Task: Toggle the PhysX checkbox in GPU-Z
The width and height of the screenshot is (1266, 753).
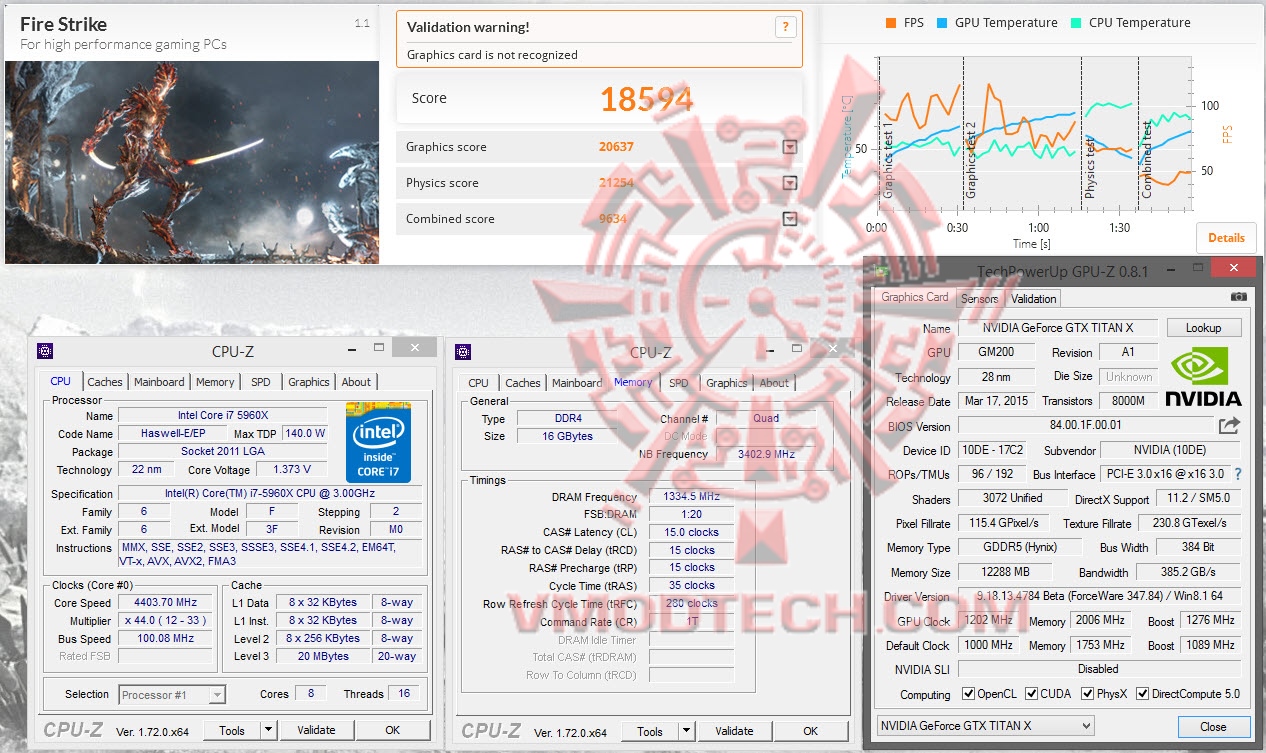Action: tap(1086, 694)
